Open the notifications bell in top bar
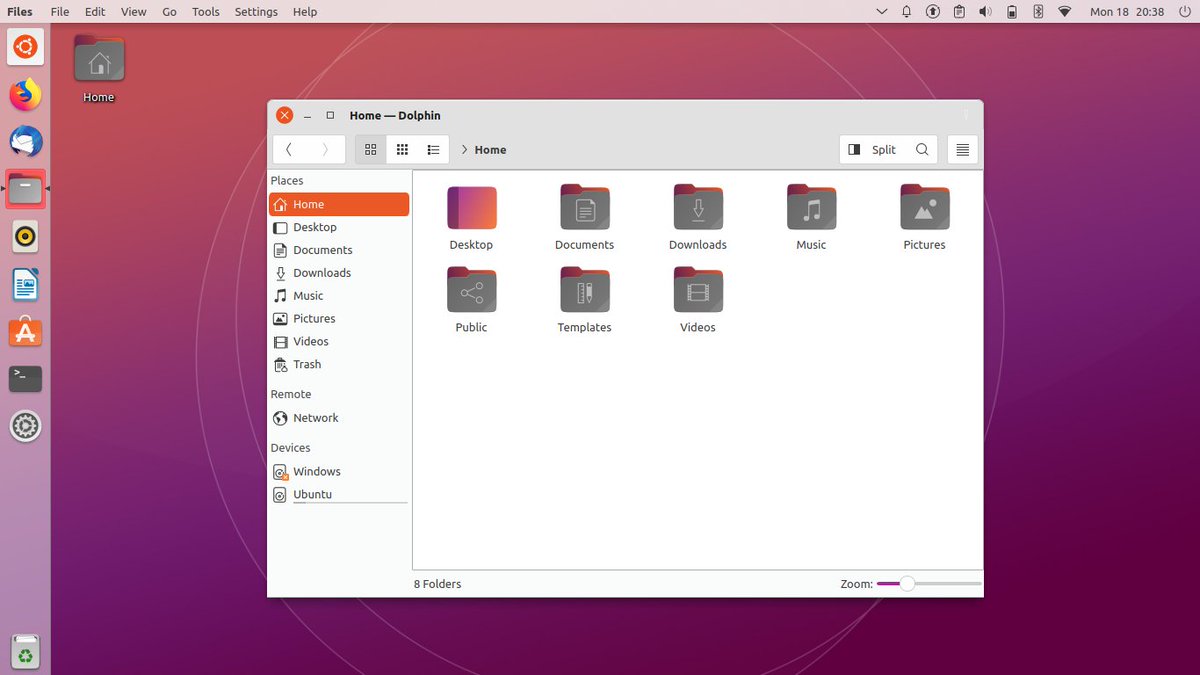The height and width of the screenshot is (675, 1200). (907, 12)
